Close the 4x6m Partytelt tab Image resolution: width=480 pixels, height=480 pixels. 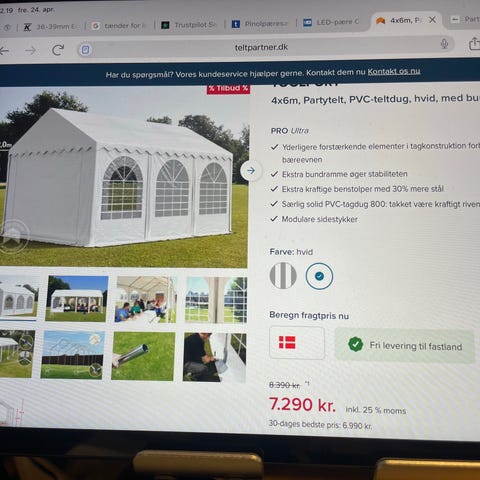pyautogui.click(x=432, y=20)
